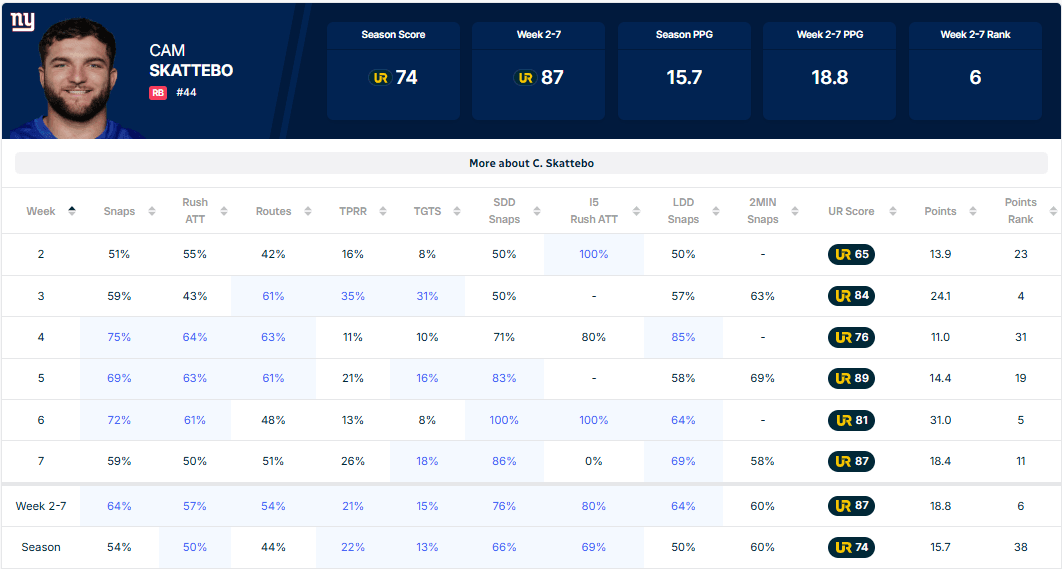Click the NY Giants team logo

22,22
